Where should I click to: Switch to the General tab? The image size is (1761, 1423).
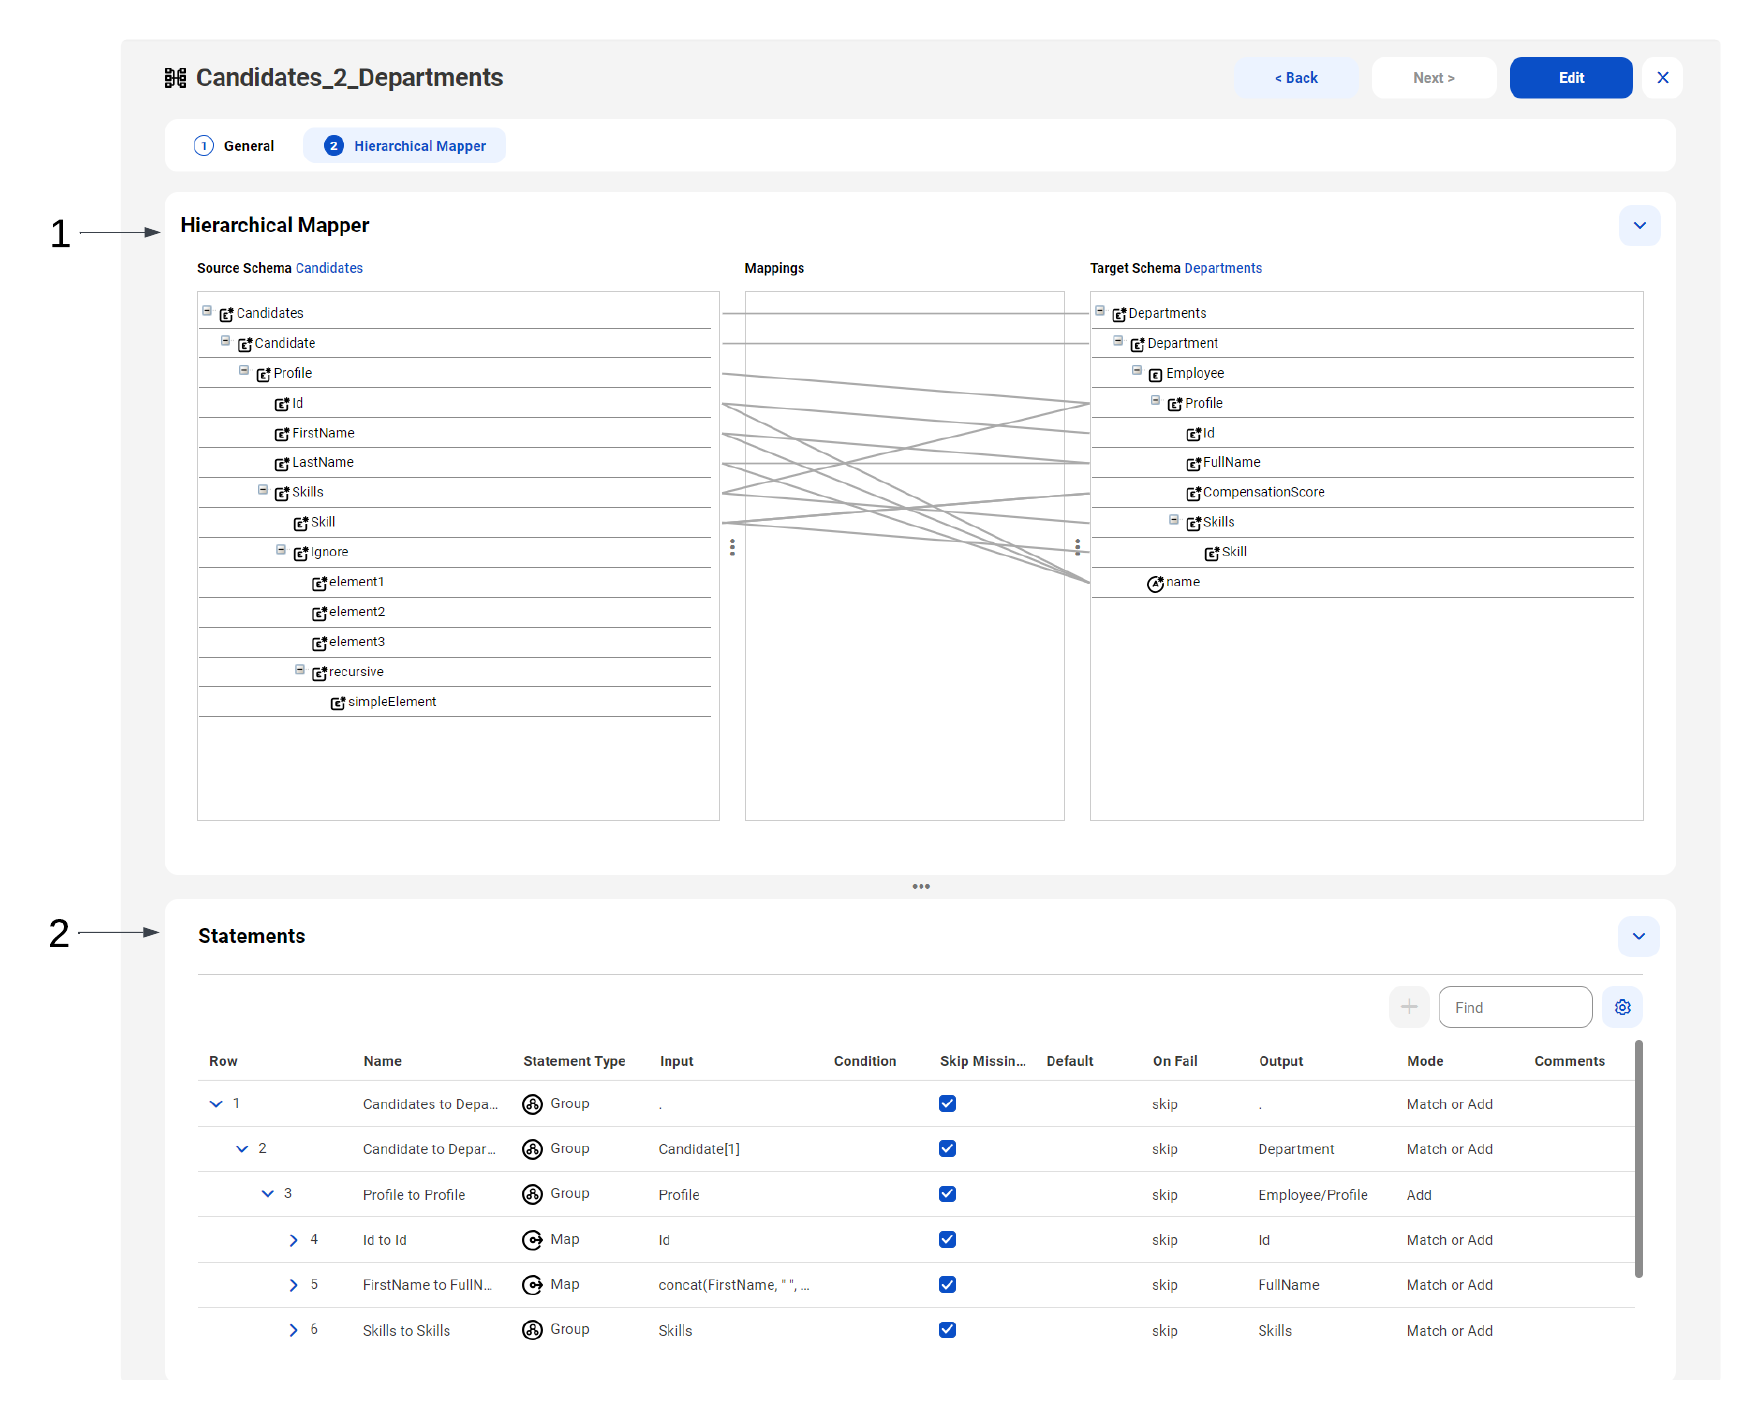[234, 146]
